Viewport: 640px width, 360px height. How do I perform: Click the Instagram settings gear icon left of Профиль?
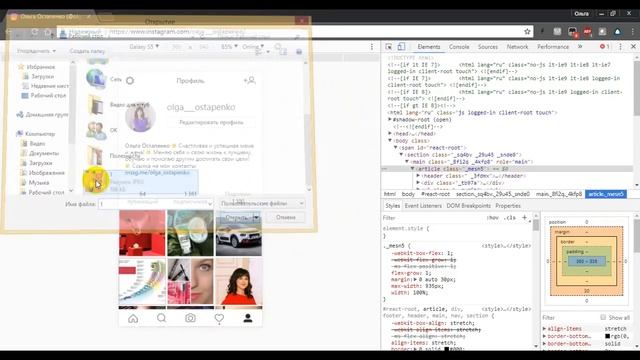130,80
